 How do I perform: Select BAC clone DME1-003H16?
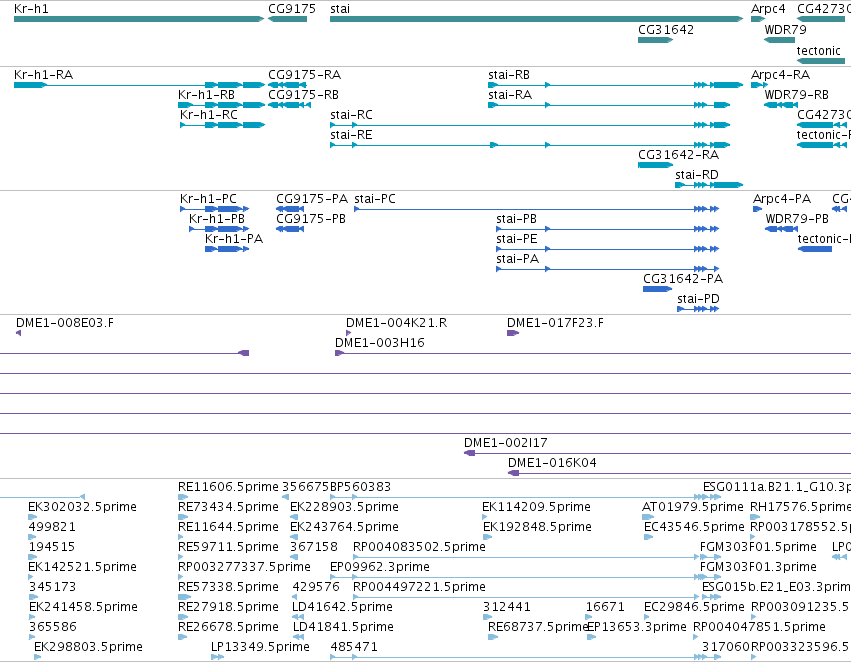(x=593, y=353)
